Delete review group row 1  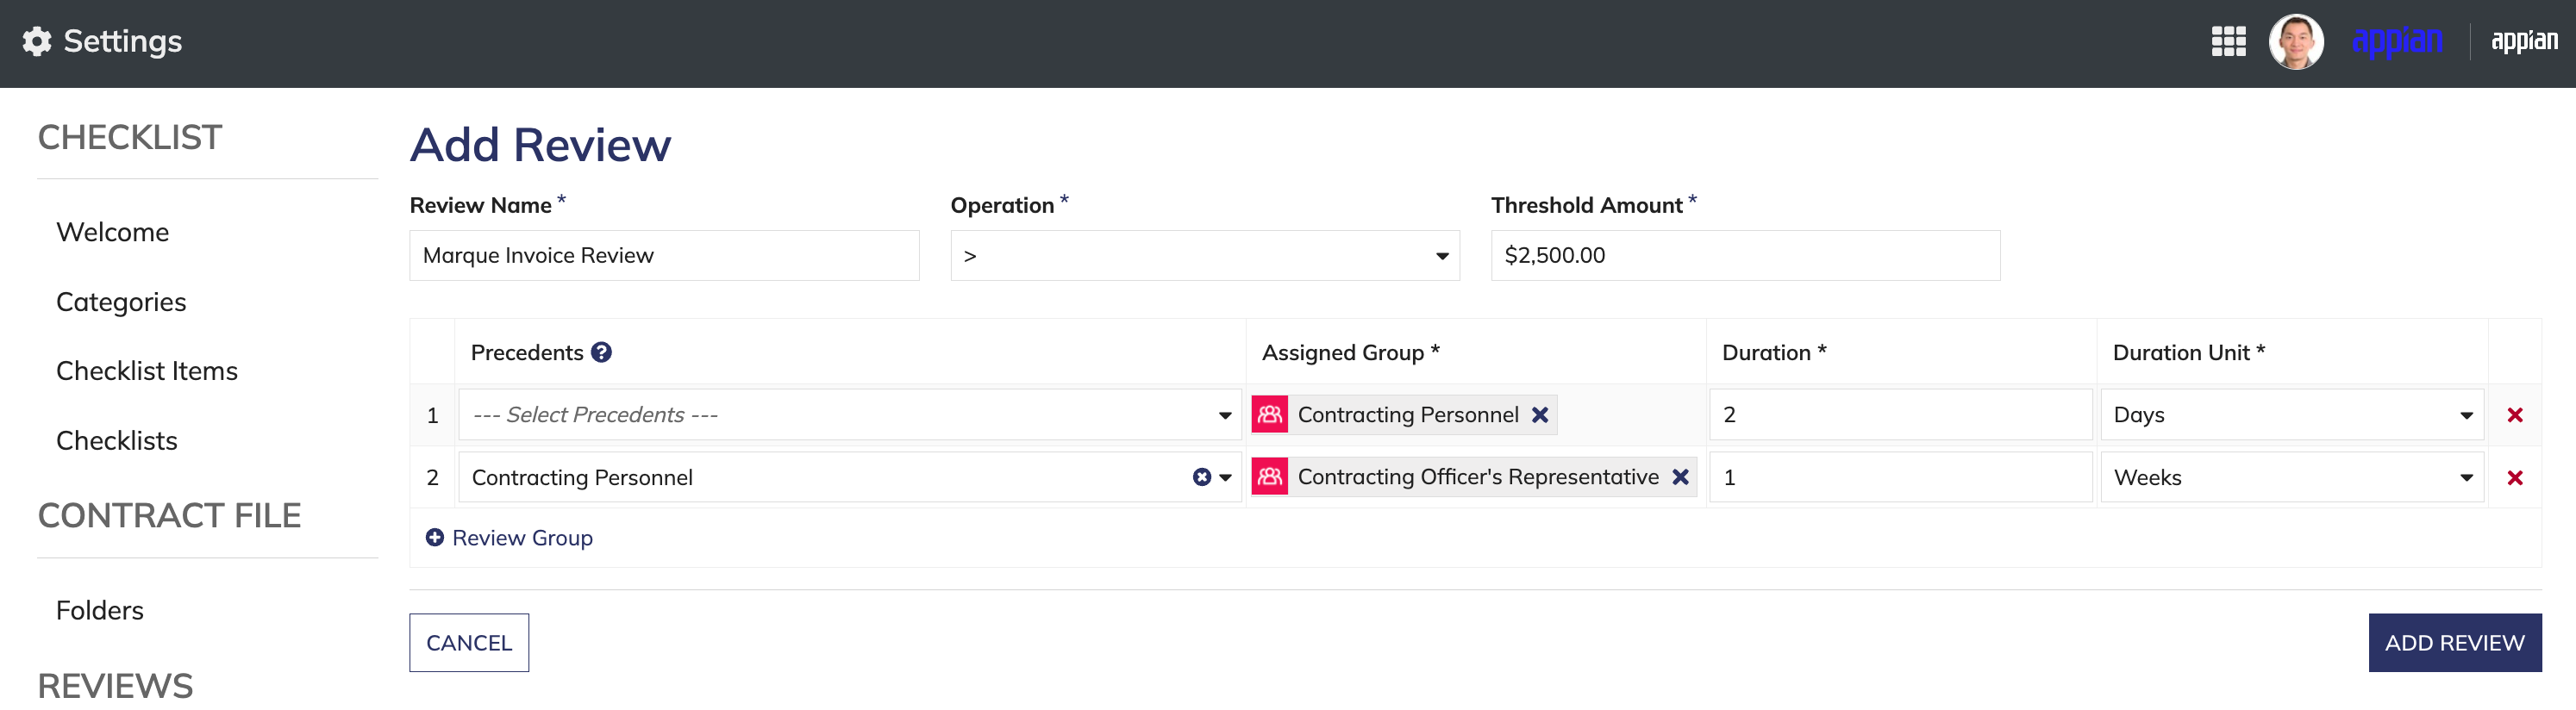[x=2515, y=414]
